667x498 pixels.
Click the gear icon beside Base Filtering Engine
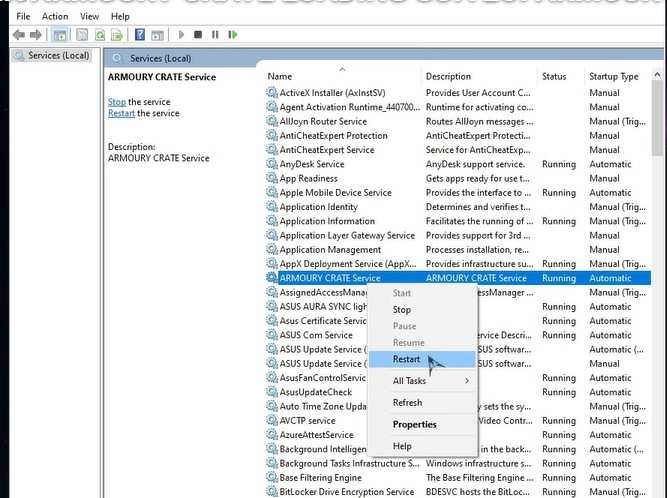tap(272, 477)
